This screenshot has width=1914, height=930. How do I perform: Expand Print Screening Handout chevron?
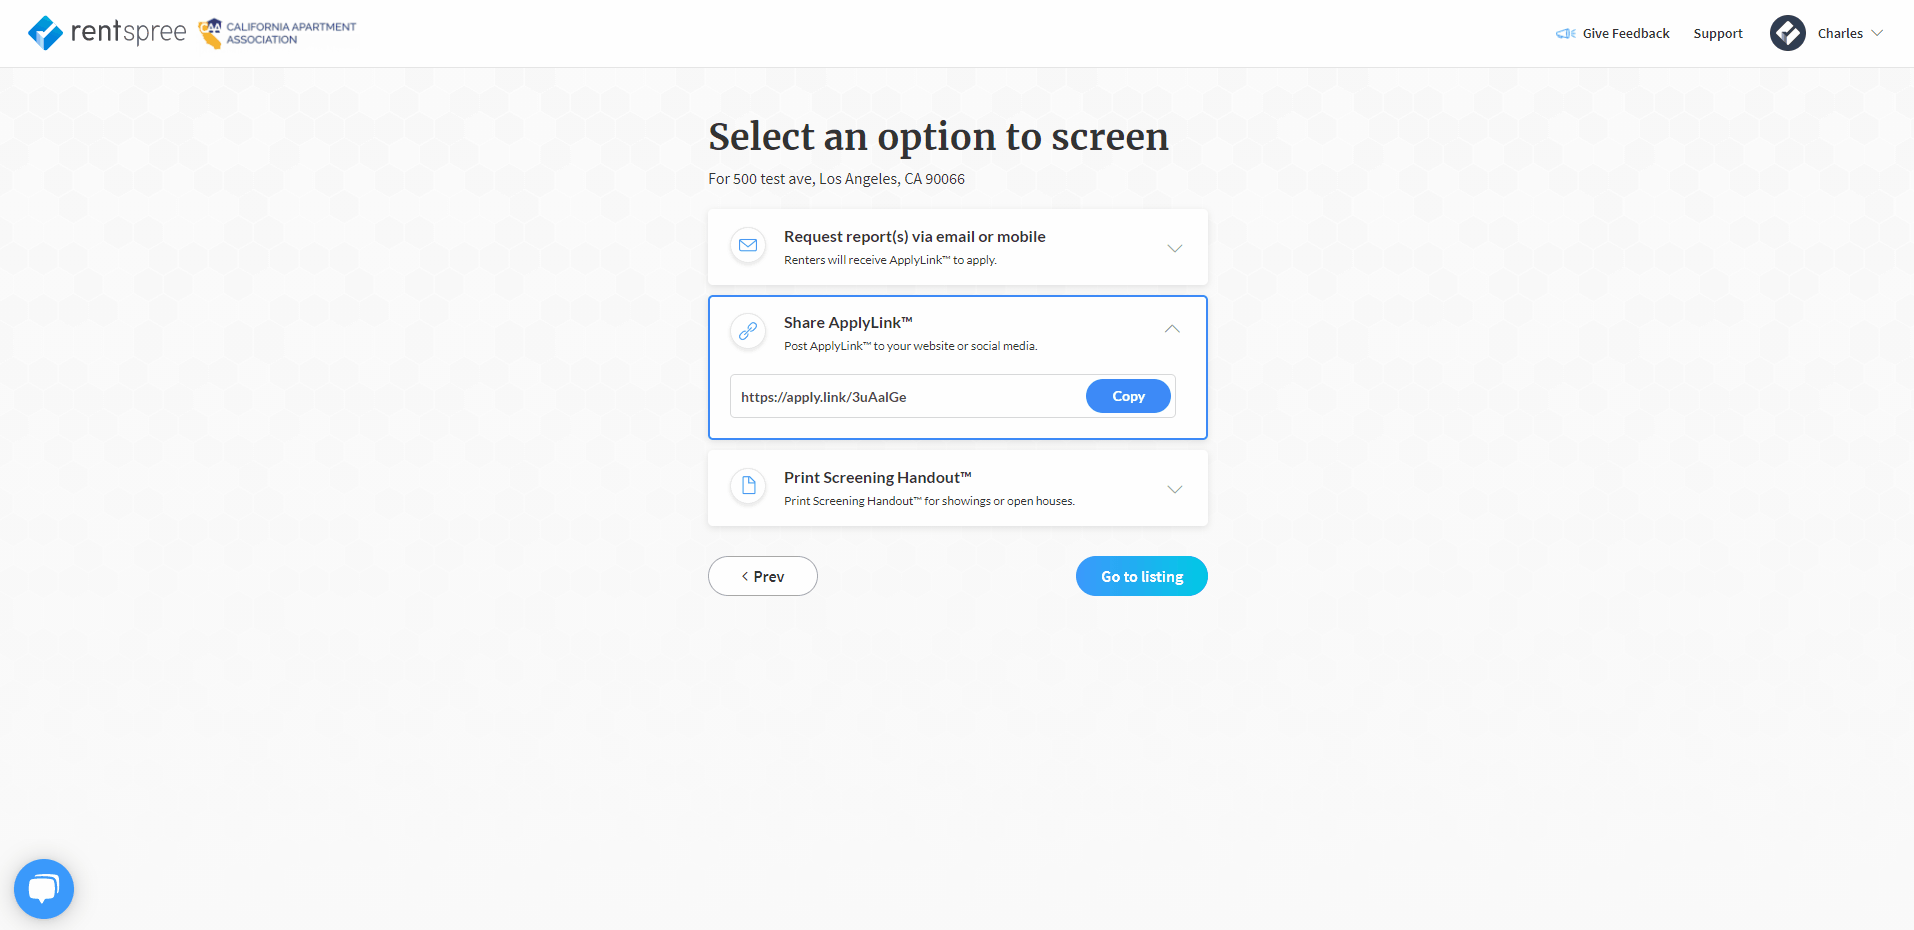click(x=1175, y=489)
